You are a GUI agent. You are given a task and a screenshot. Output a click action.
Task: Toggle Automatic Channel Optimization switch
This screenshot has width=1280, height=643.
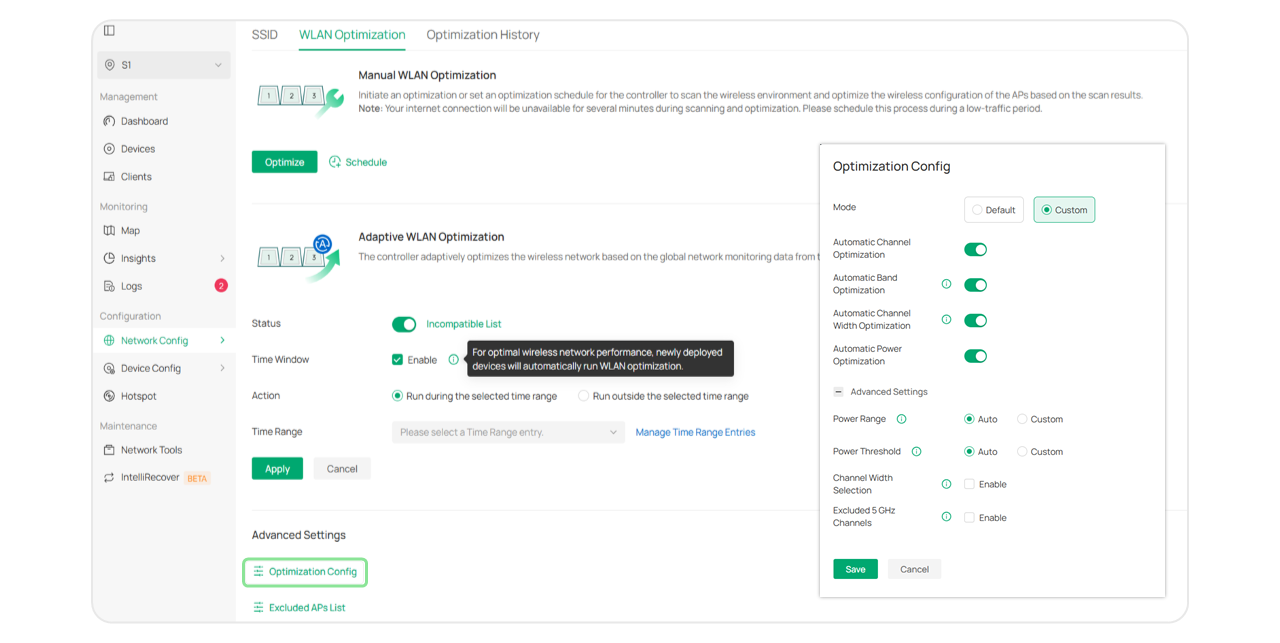point(975,250)
